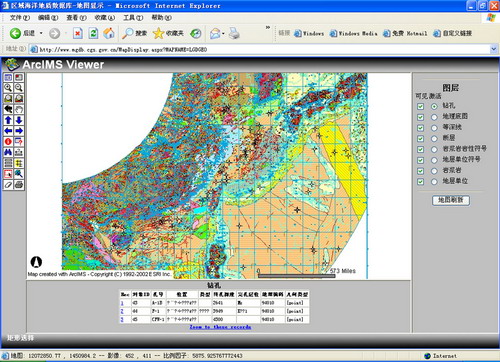
Task: Pan map east with right arrow
Action: point(19,131)
